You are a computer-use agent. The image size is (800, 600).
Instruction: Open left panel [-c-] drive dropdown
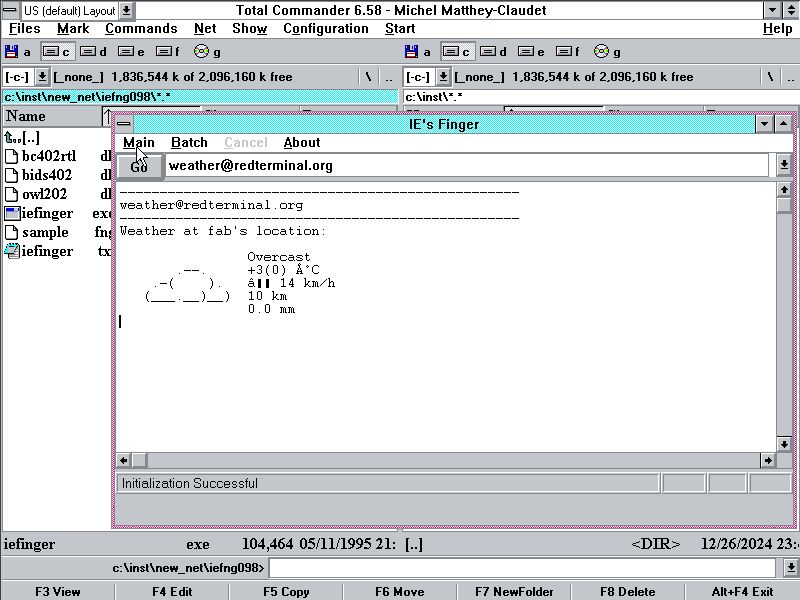[x=43, y=77]
